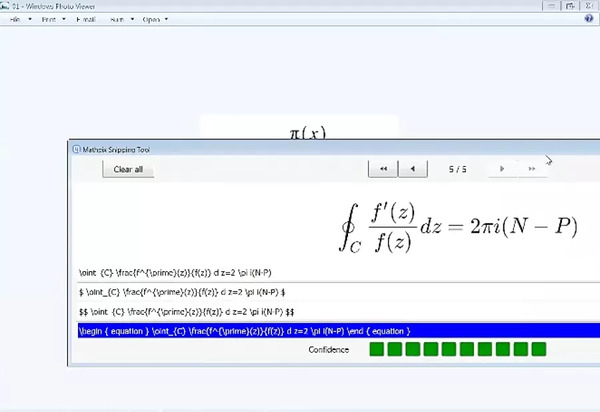Click the Photo Viewer title bar icon
This screenshot has height=412, width=600.
pyautogui.click(x=4, y=6)
